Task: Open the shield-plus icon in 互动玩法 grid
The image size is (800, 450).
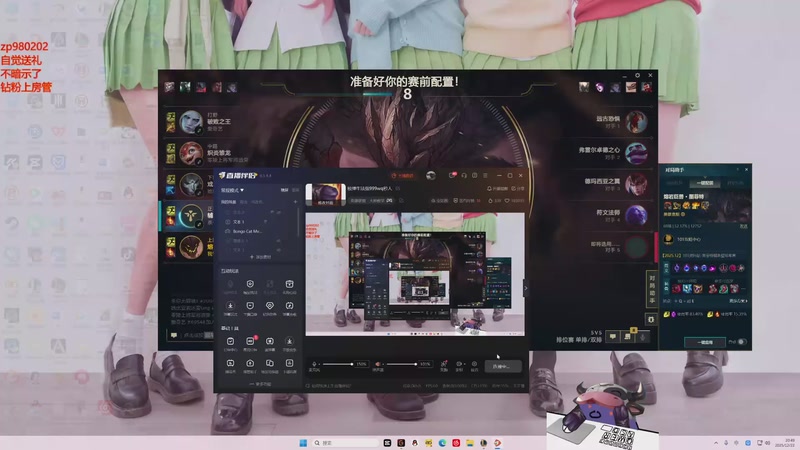Action: (250, 284)
